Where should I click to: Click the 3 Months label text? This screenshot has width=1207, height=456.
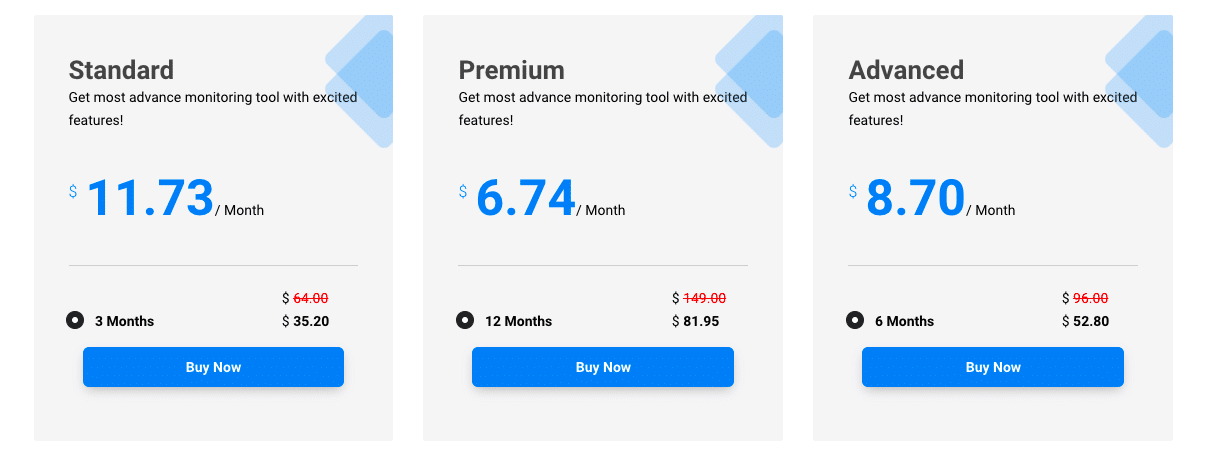[x=124, y=321]
